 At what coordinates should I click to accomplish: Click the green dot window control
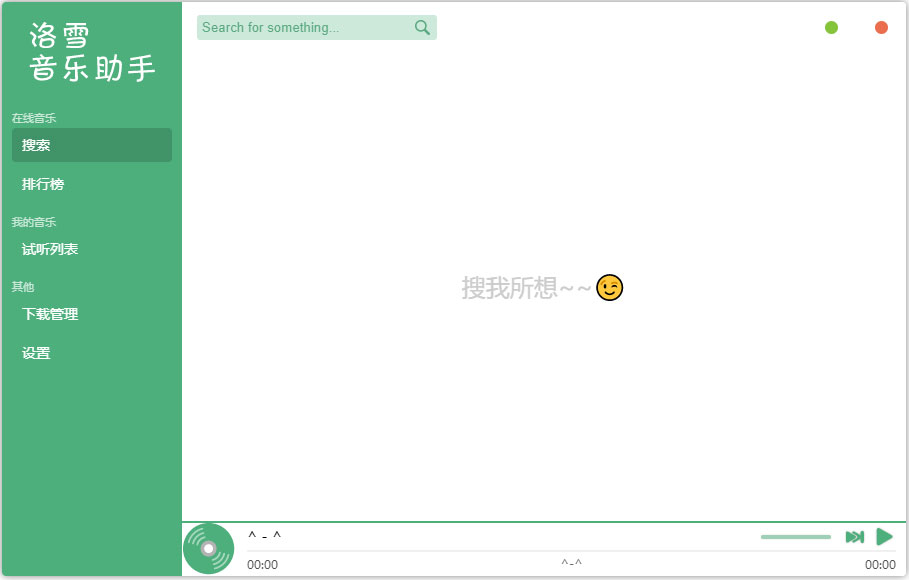pyautogui.click(x=831, y=27)
